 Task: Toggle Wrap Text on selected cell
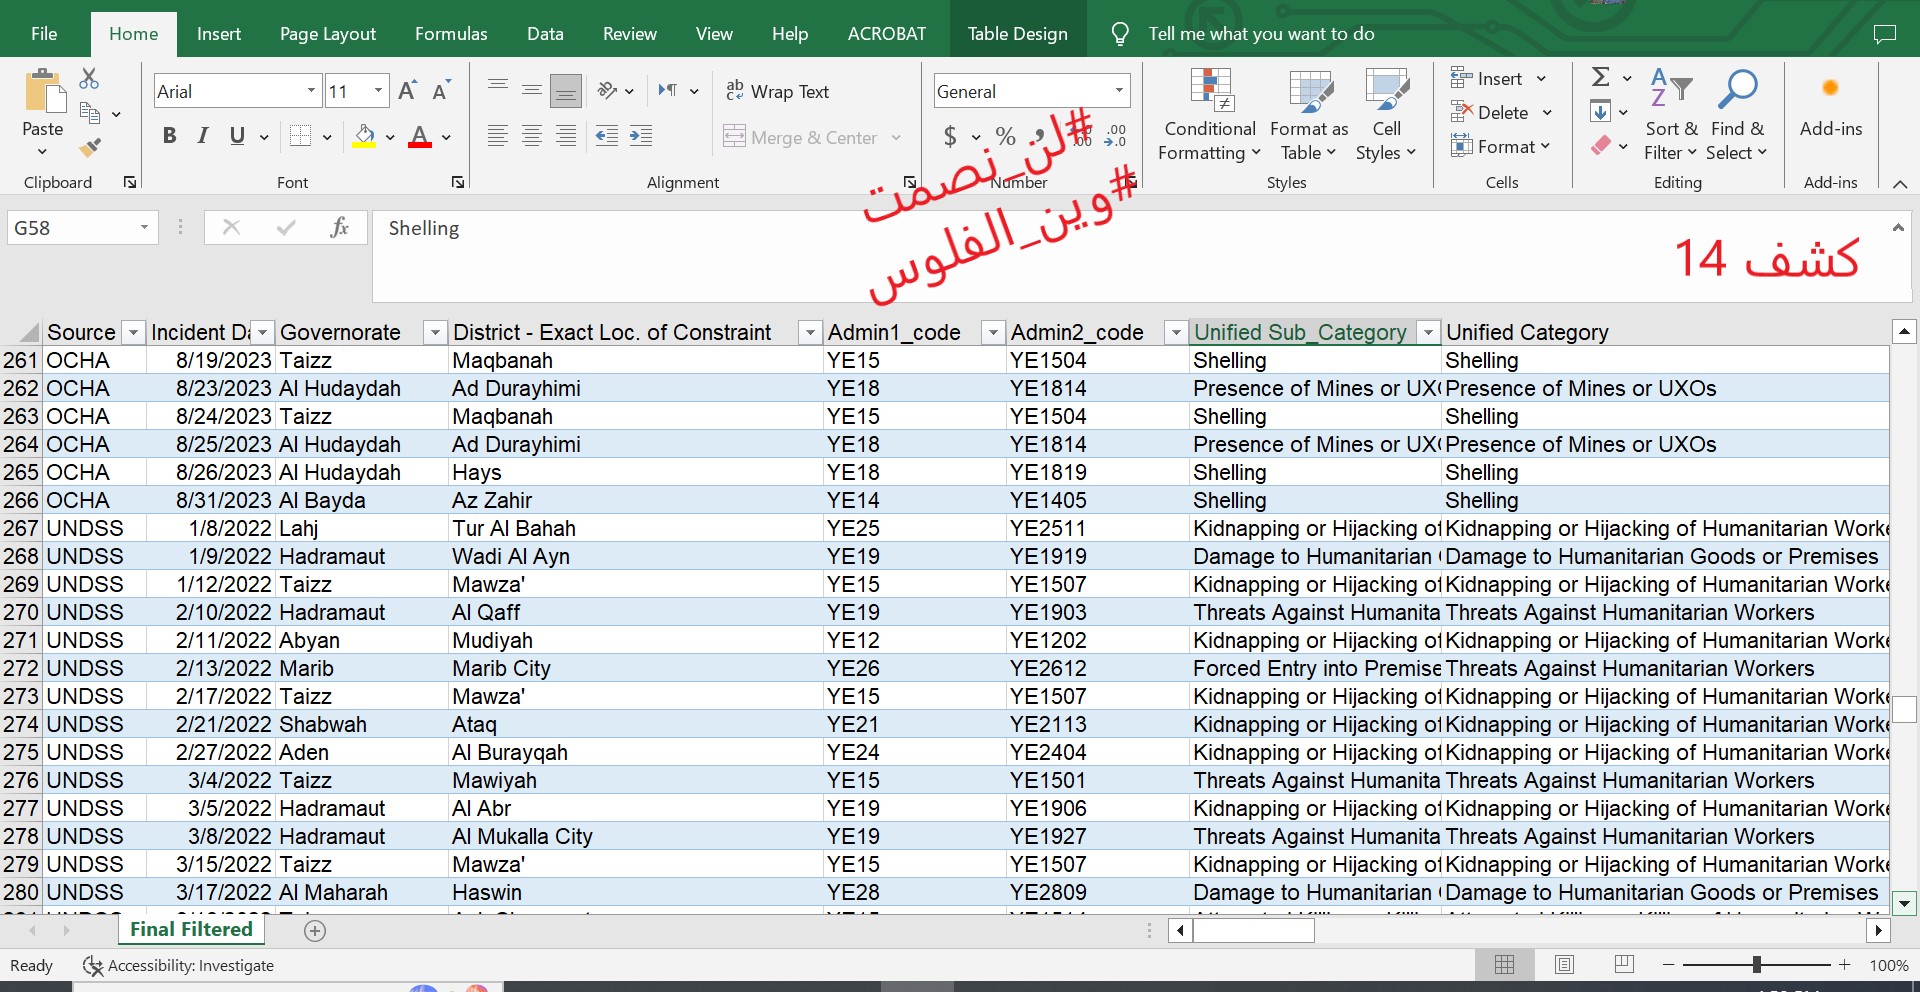click(x=778, y=91)
